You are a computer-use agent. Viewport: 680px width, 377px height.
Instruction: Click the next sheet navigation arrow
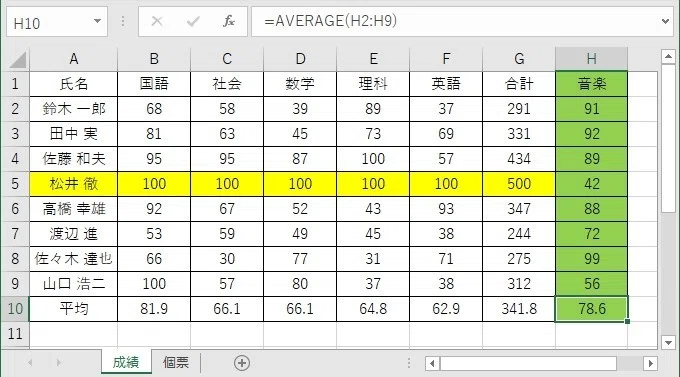pos(59,362)
